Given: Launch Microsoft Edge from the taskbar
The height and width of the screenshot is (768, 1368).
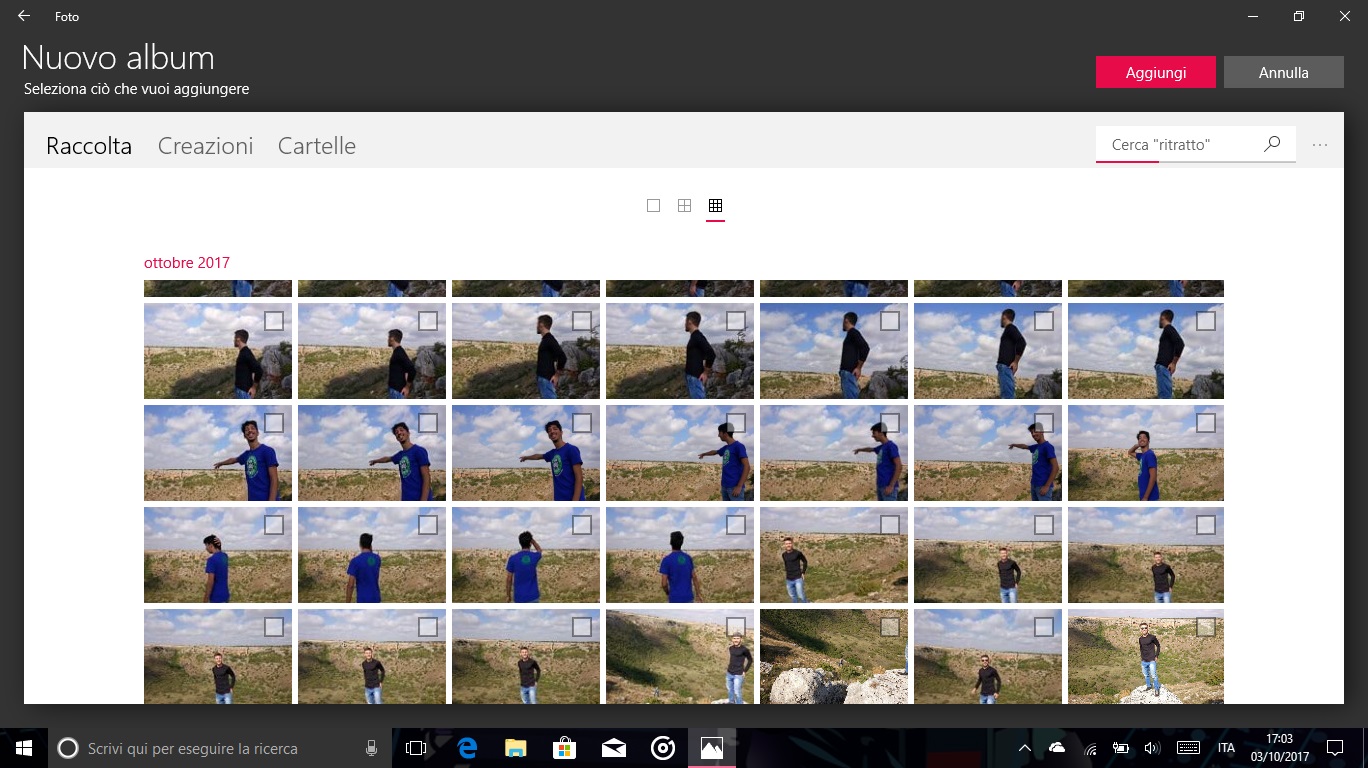Looking at the screenshot, I should (x=466, y=748).
